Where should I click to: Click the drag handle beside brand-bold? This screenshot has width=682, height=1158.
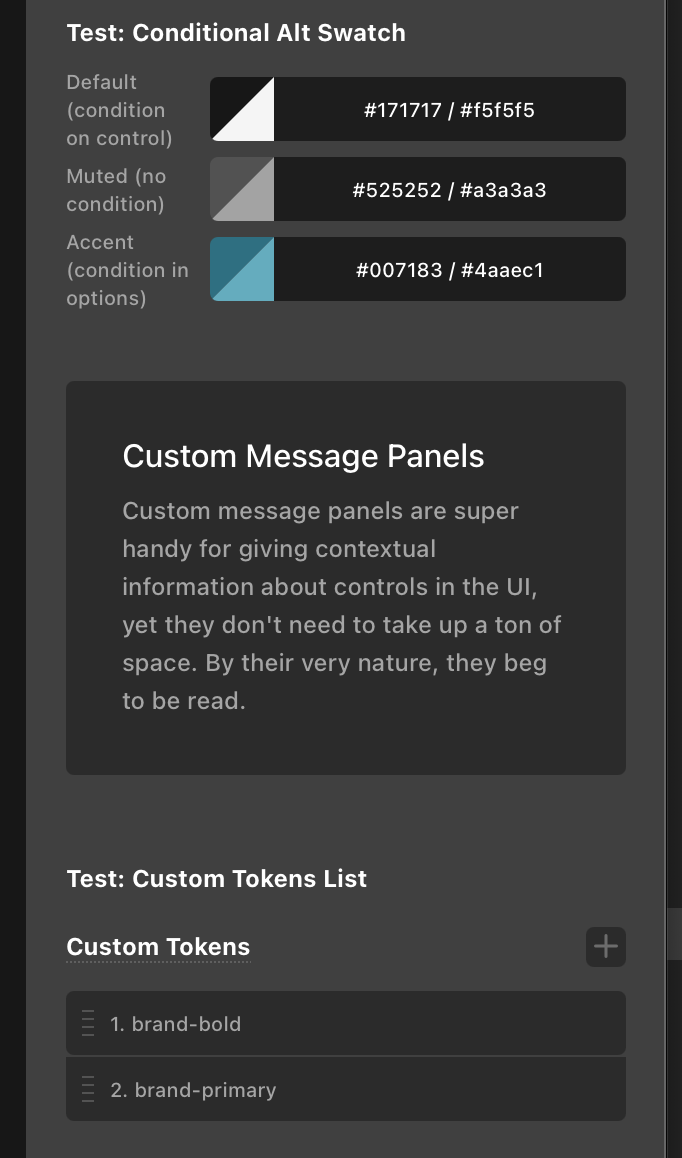pos(88,1024)
